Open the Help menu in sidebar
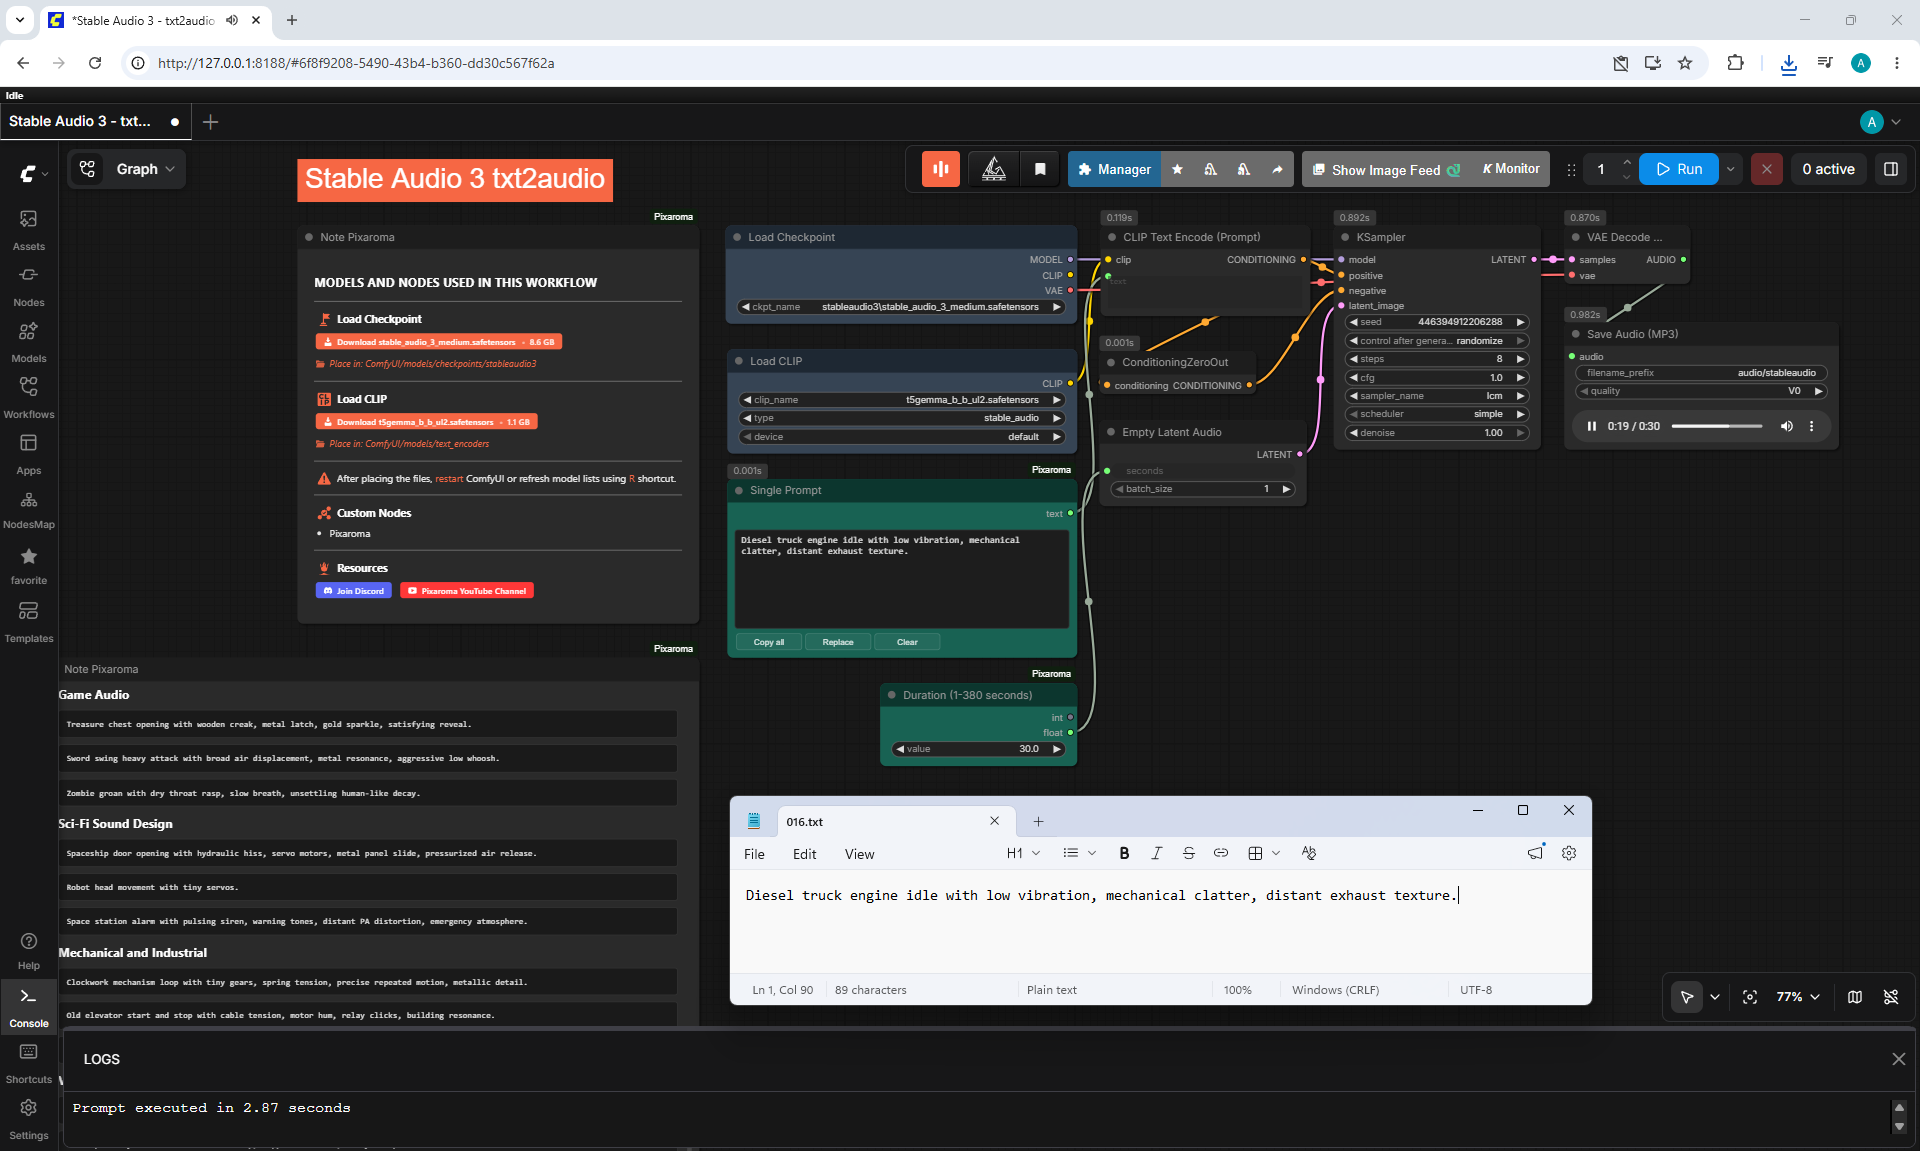This screenshot has width=1920, height=1151. pyautogui.click(x=29, y=951)
